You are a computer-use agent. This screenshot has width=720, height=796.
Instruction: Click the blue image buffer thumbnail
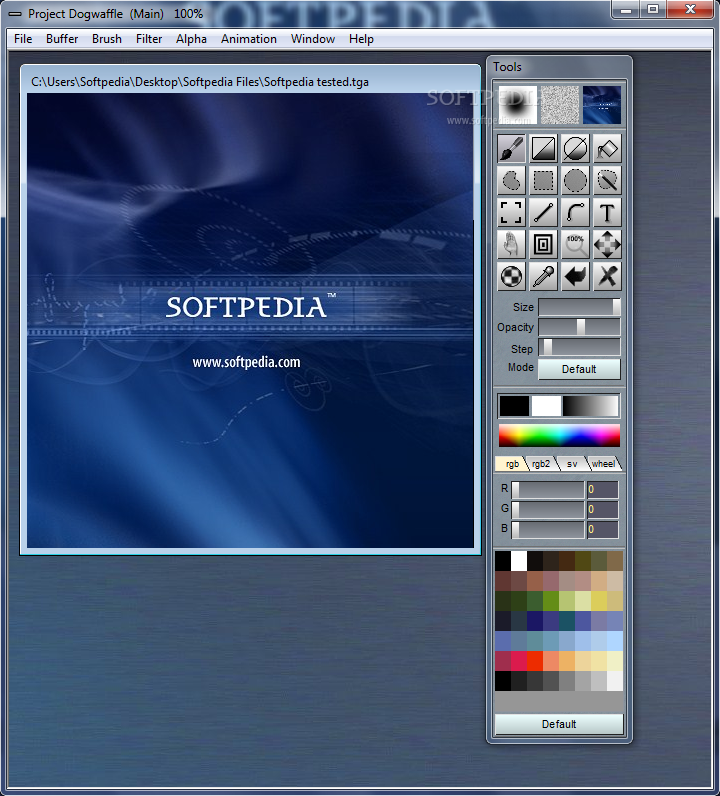tap(602, 105)
